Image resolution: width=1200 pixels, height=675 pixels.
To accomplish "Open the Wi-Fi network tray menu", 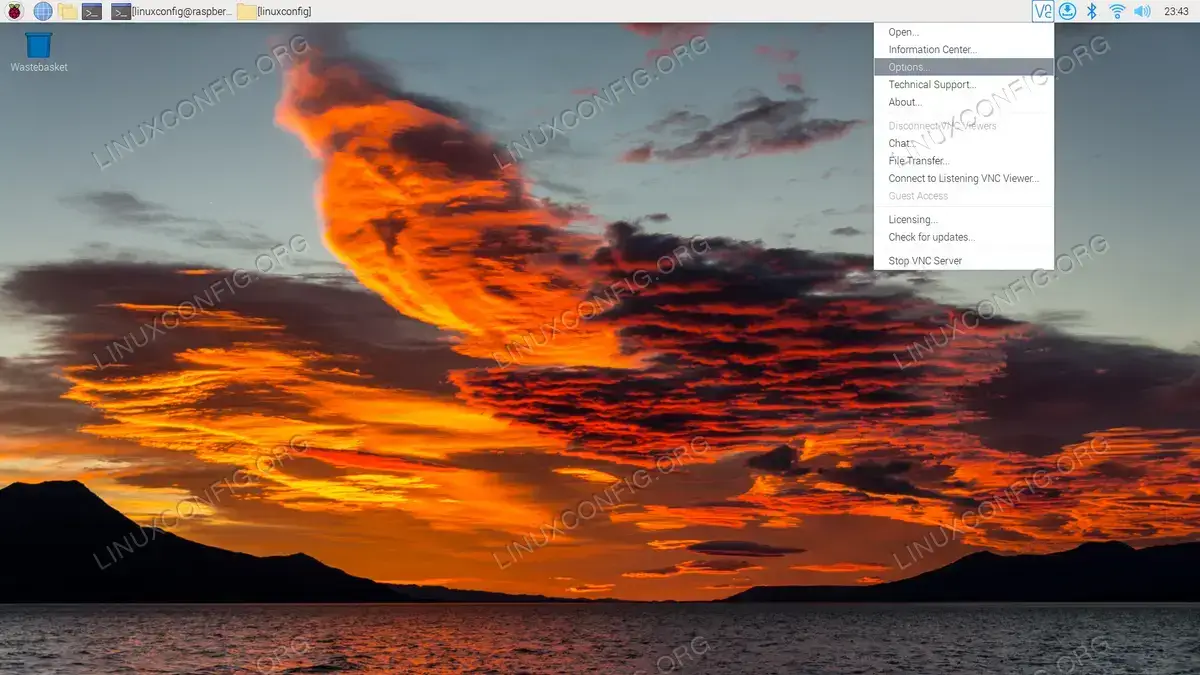I will (1117, 11).
